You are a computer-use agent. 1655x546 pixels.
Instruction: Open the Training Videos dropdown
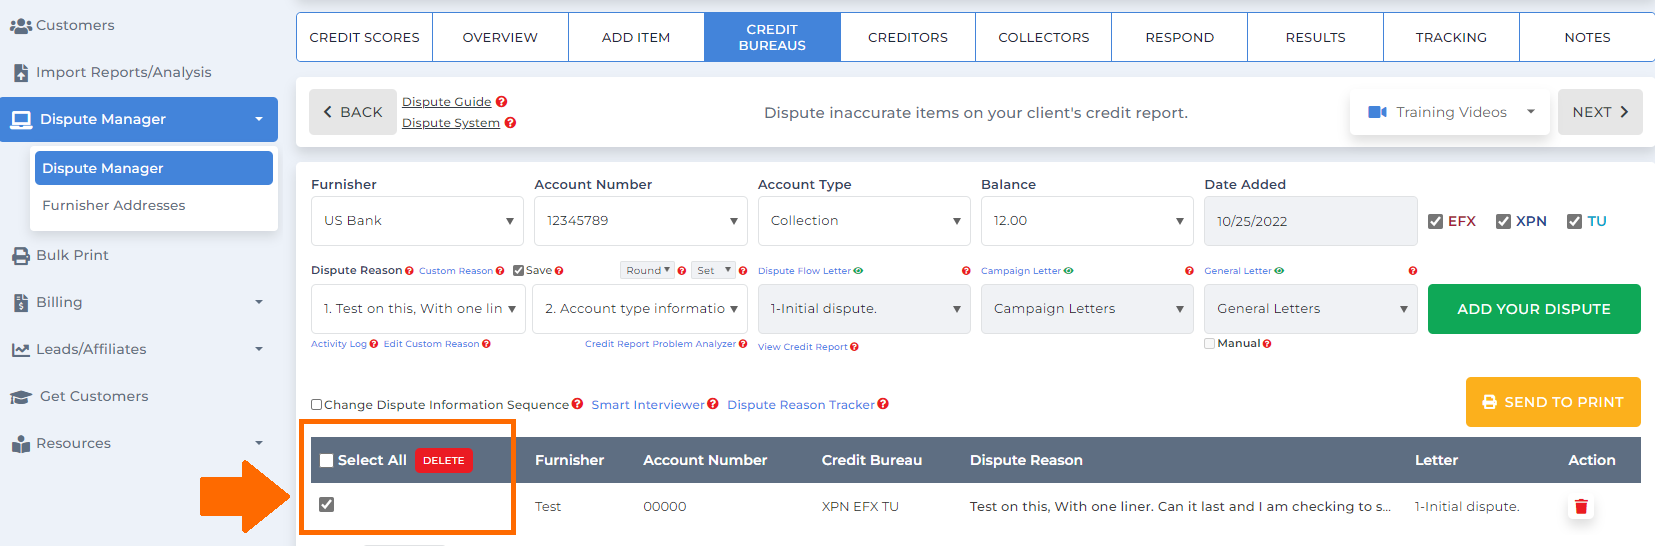pos(1450,112)
